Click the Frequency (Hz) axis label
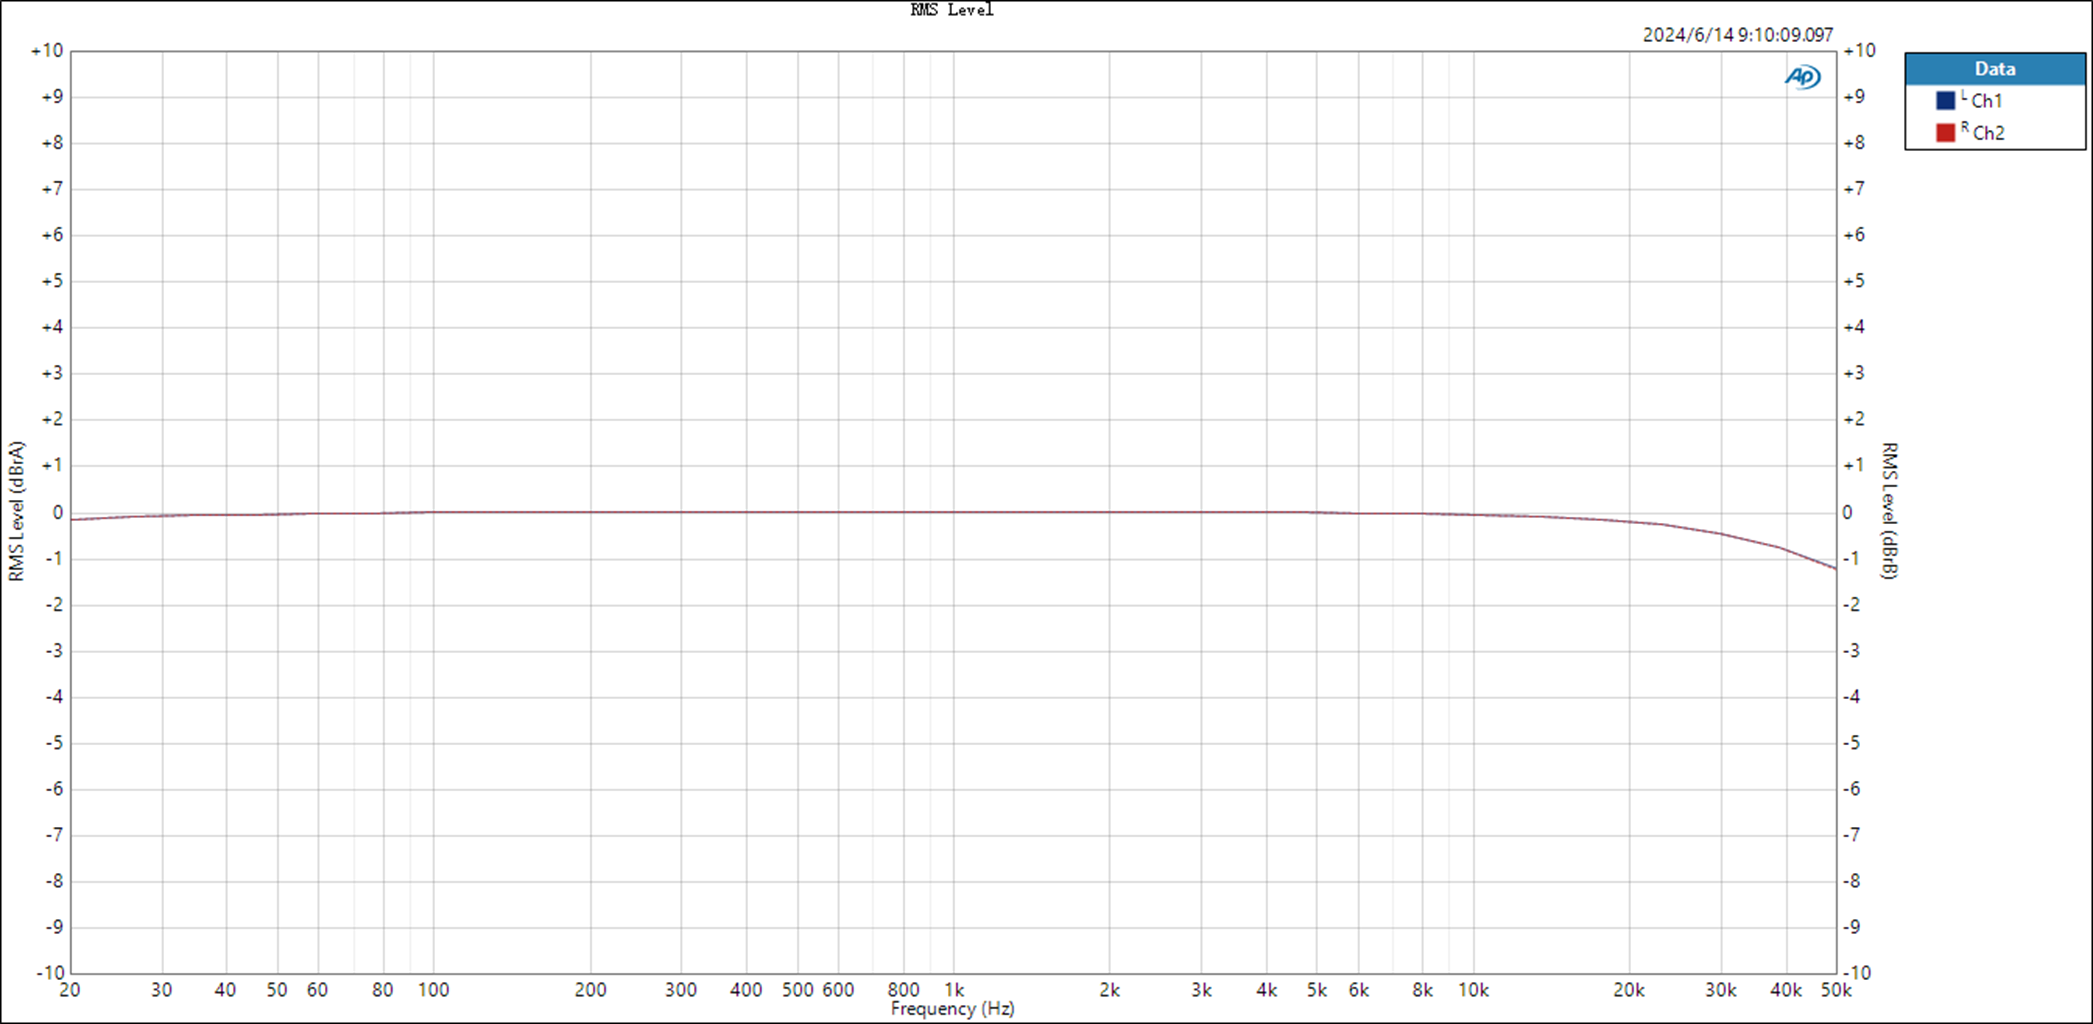This screenshot has width=2093, height=1024. coord(951,1009)
